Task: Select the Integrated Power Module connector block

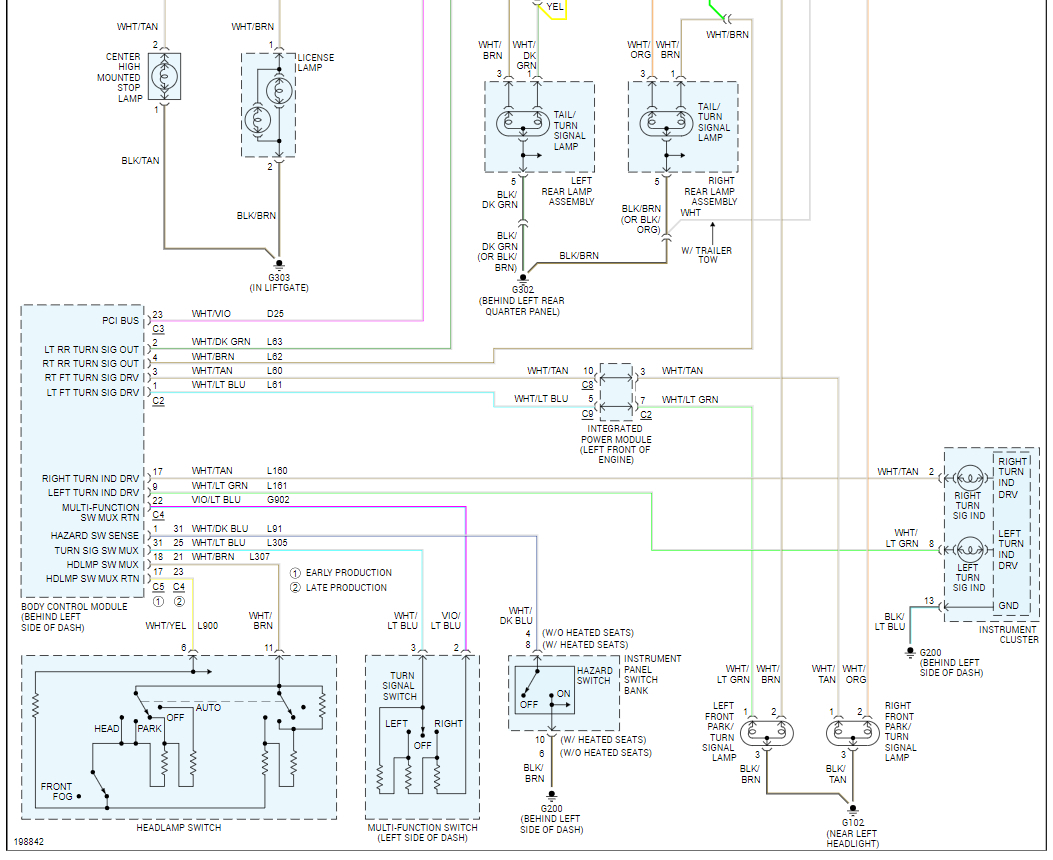Action: coord(616,391)
